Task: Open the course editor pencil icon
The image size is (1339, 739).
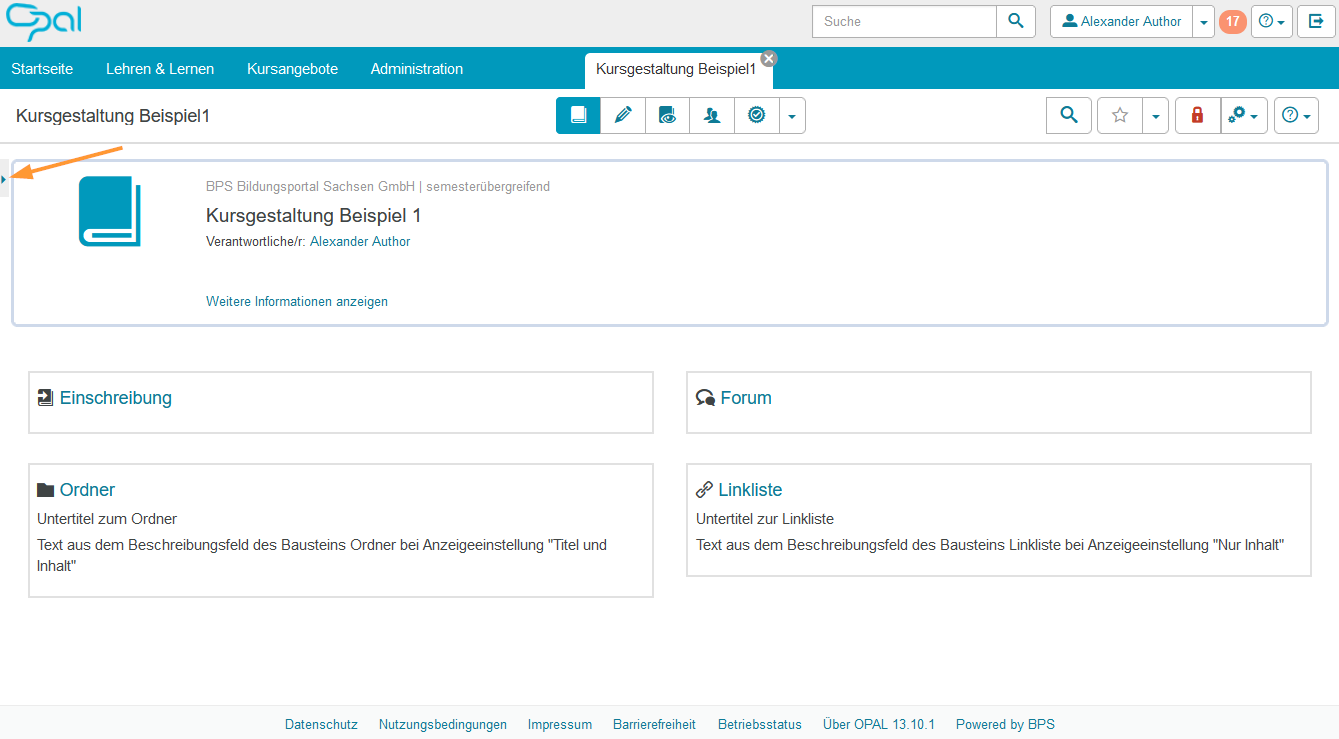Action: tap(623, 116)
